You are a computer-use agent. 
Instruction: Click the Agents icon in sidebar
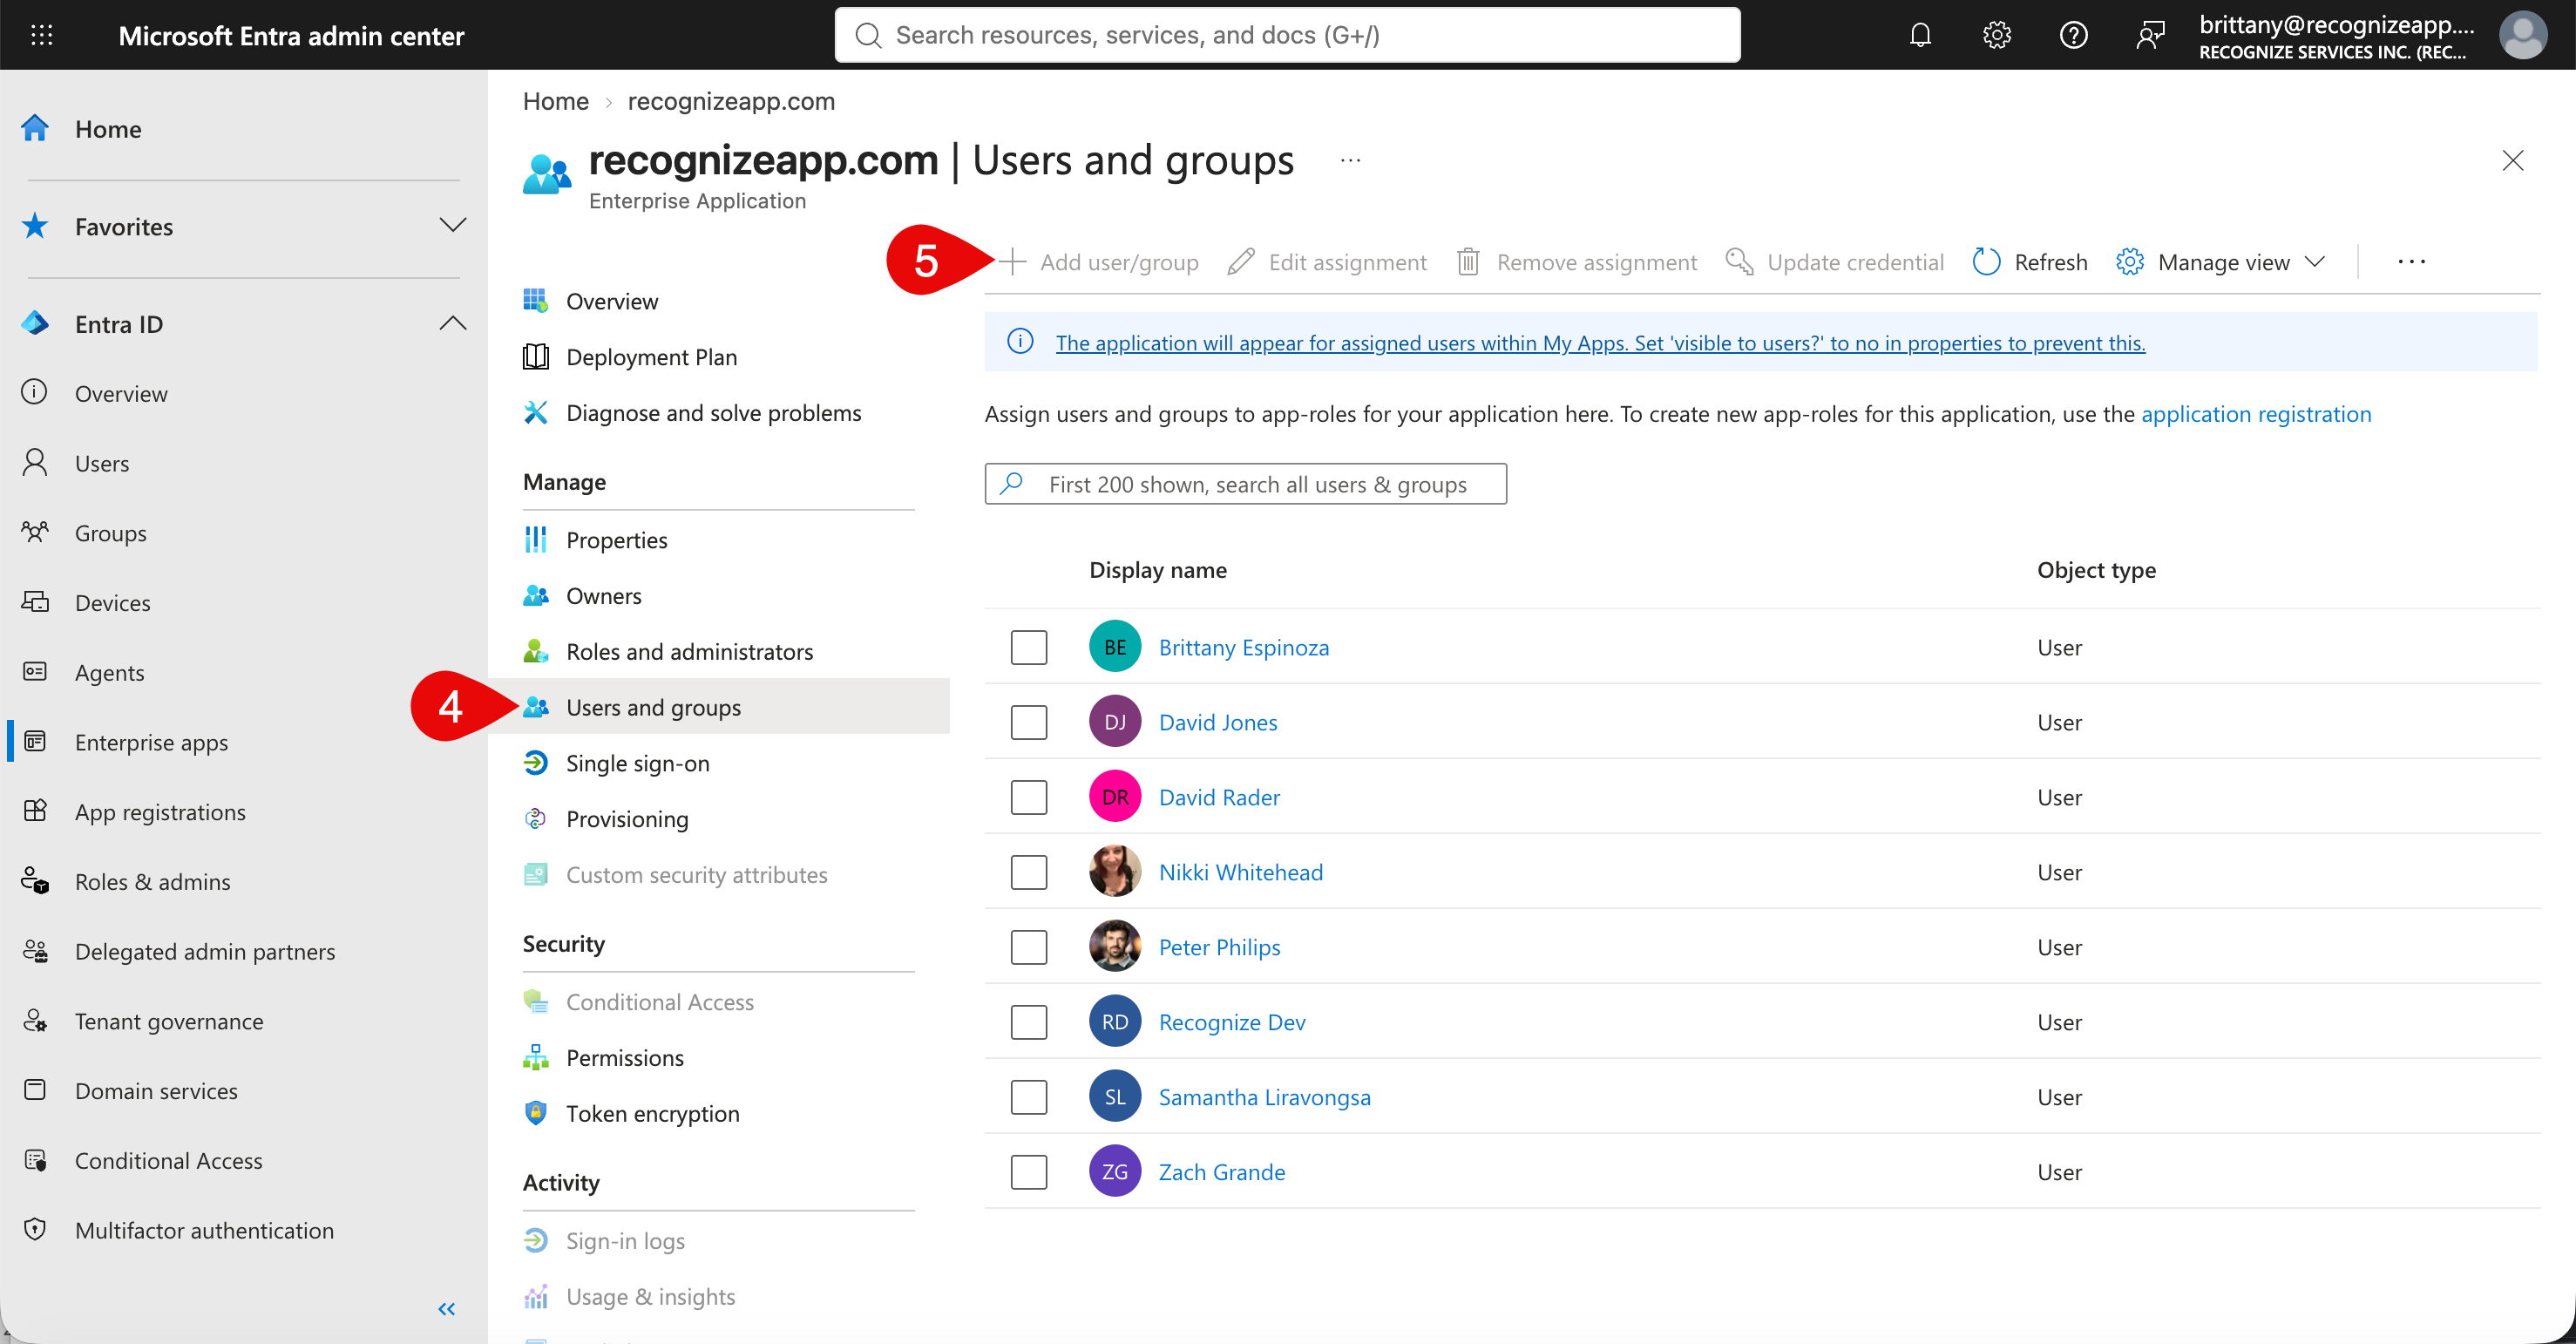coord(35,671)
